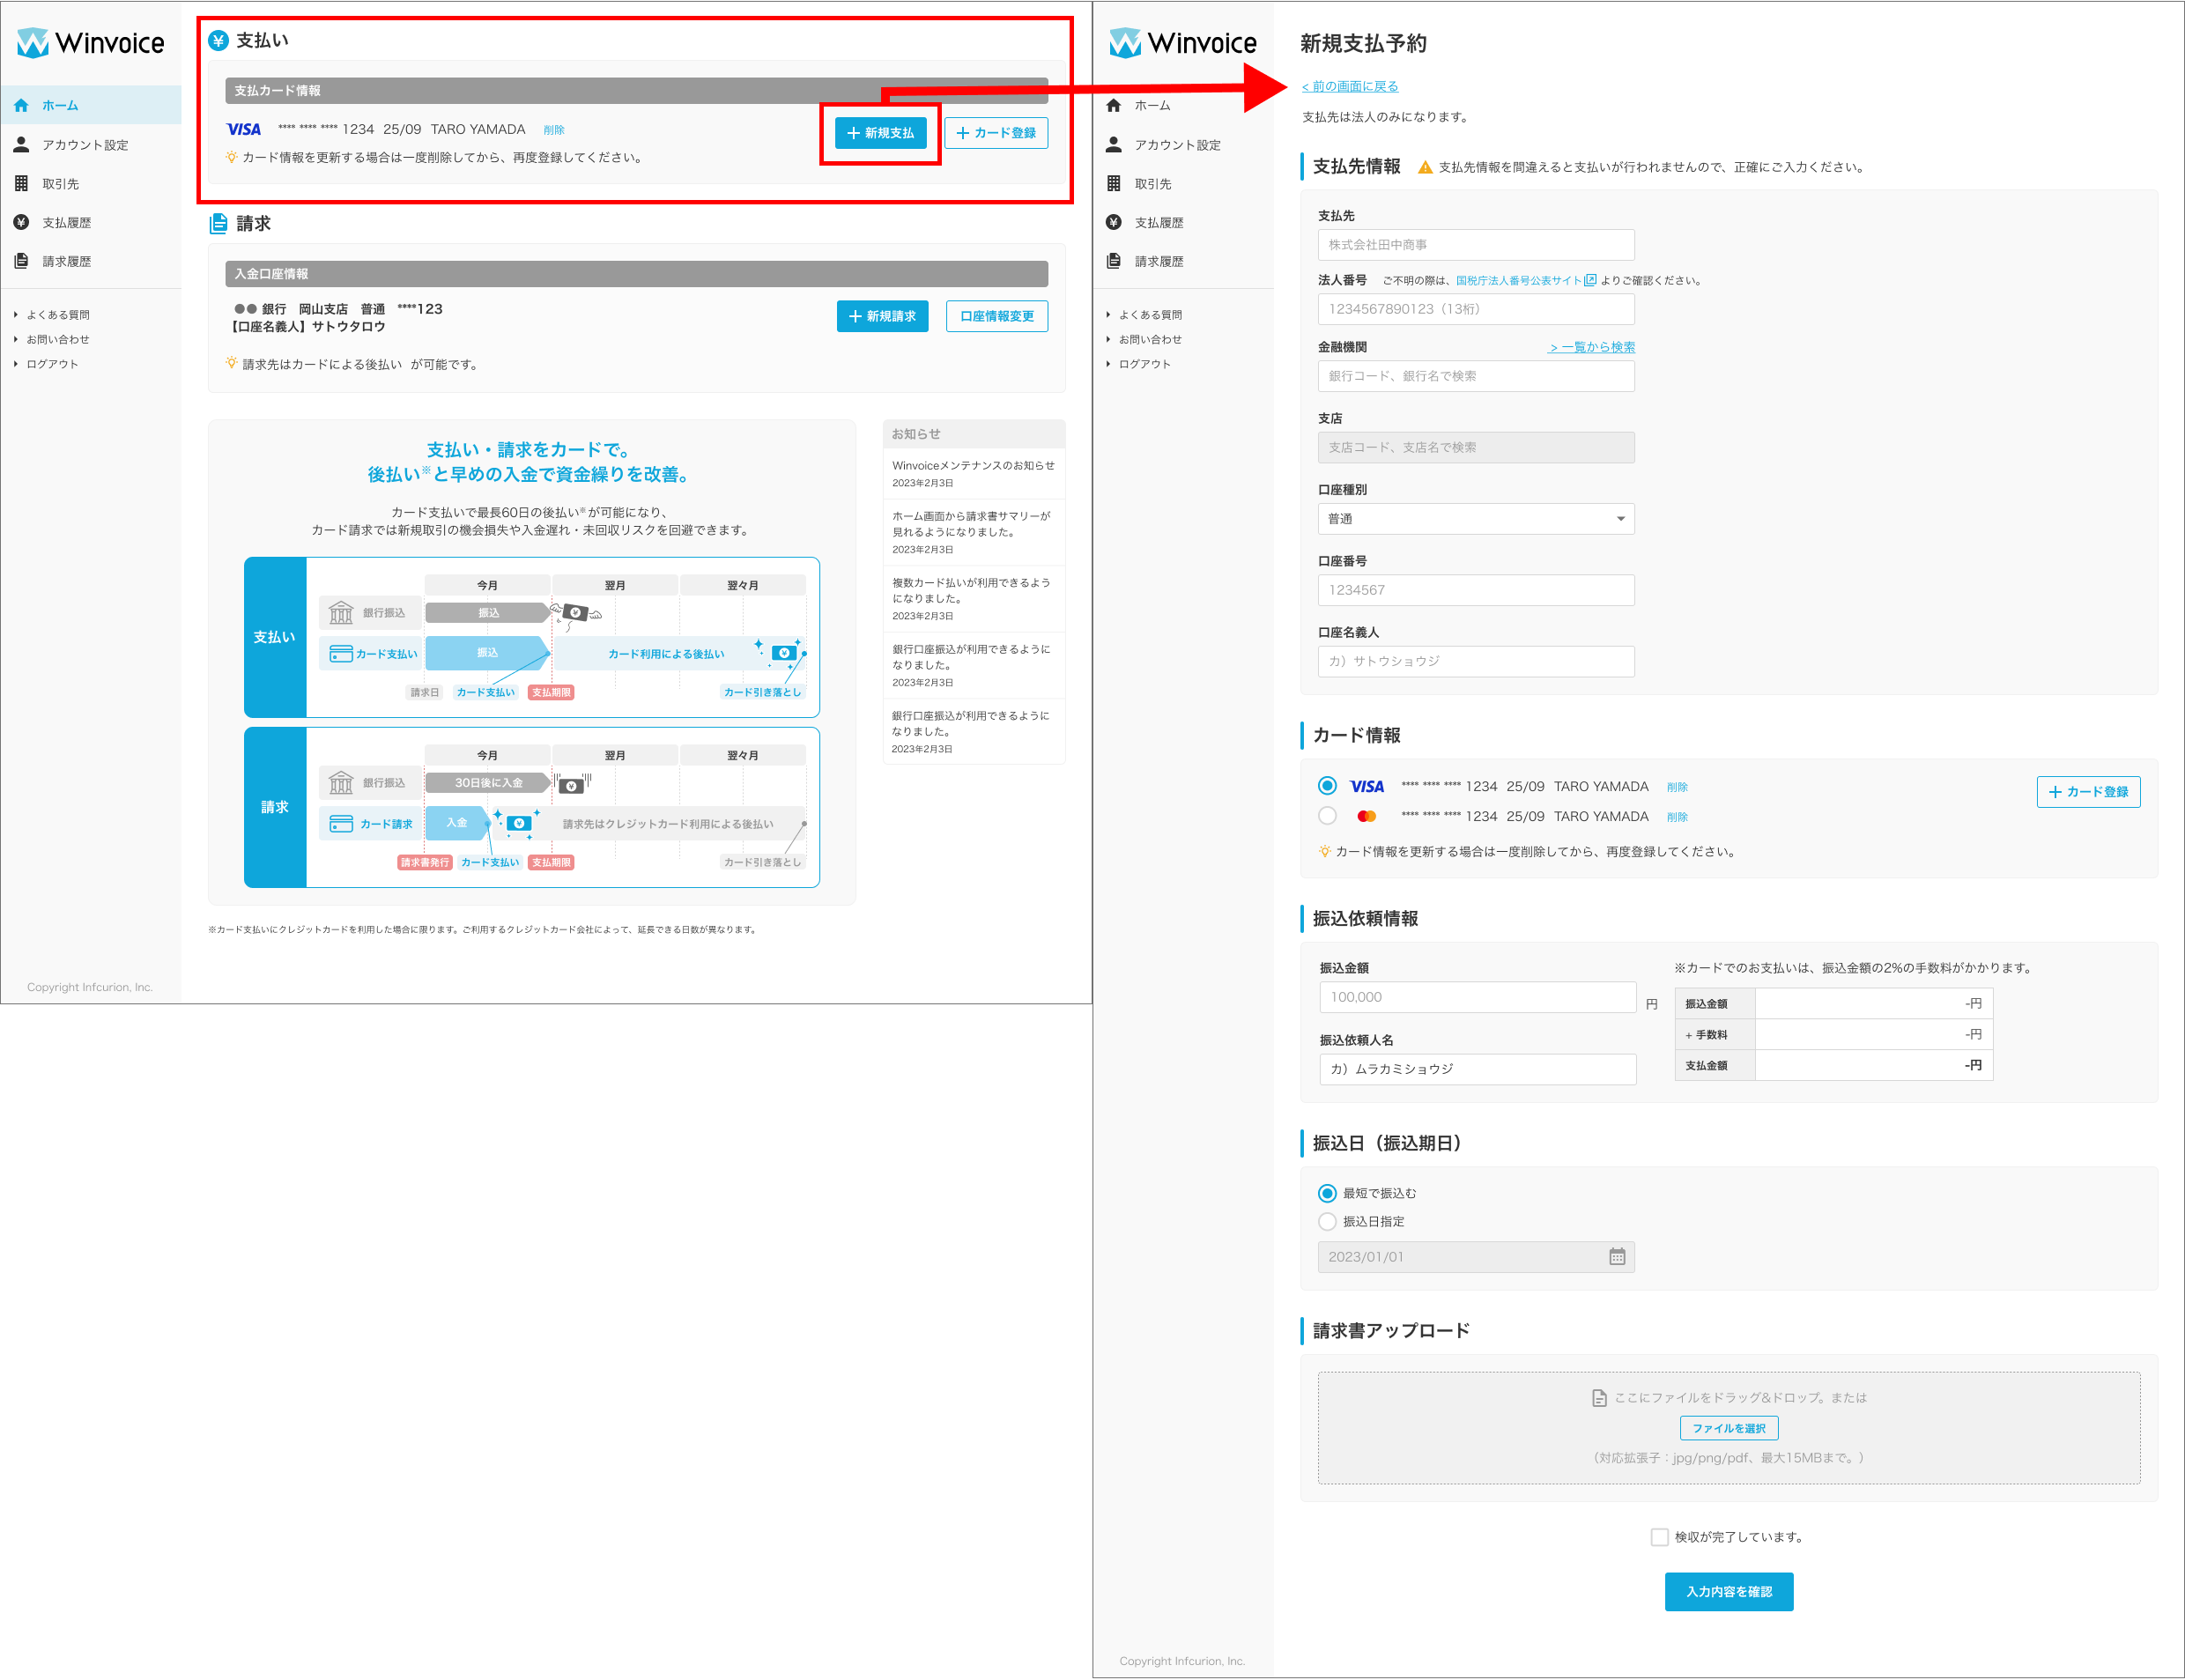Check the 検収が完了しています checkbox
Screen dimensions: 2185x1680
point(1659,1537)
